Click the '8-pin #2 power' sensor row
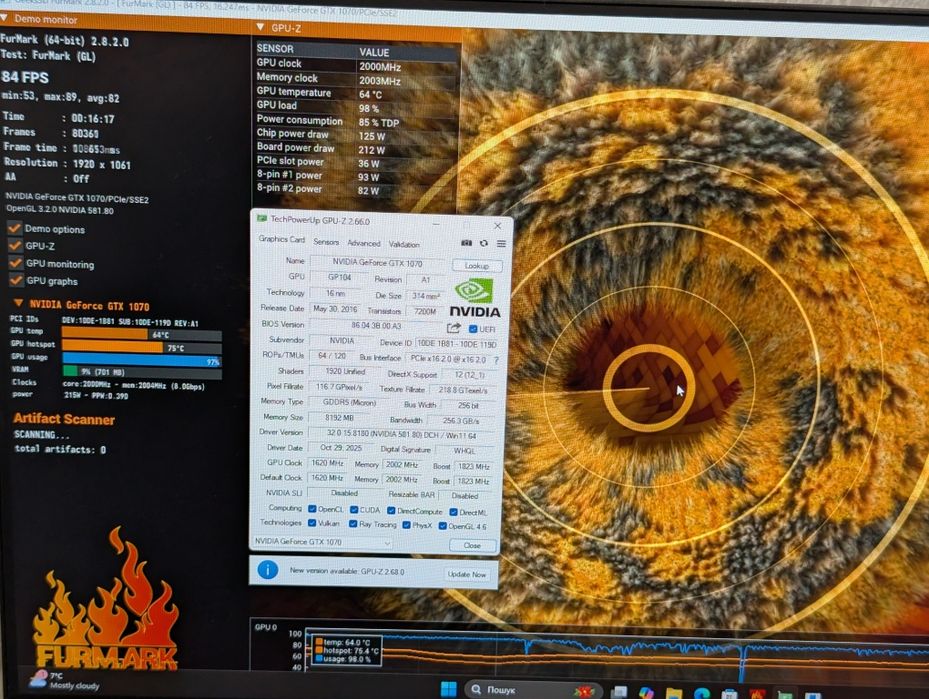Screen dimensions: 929x699 pyautogui.click(x=357, y=190)
